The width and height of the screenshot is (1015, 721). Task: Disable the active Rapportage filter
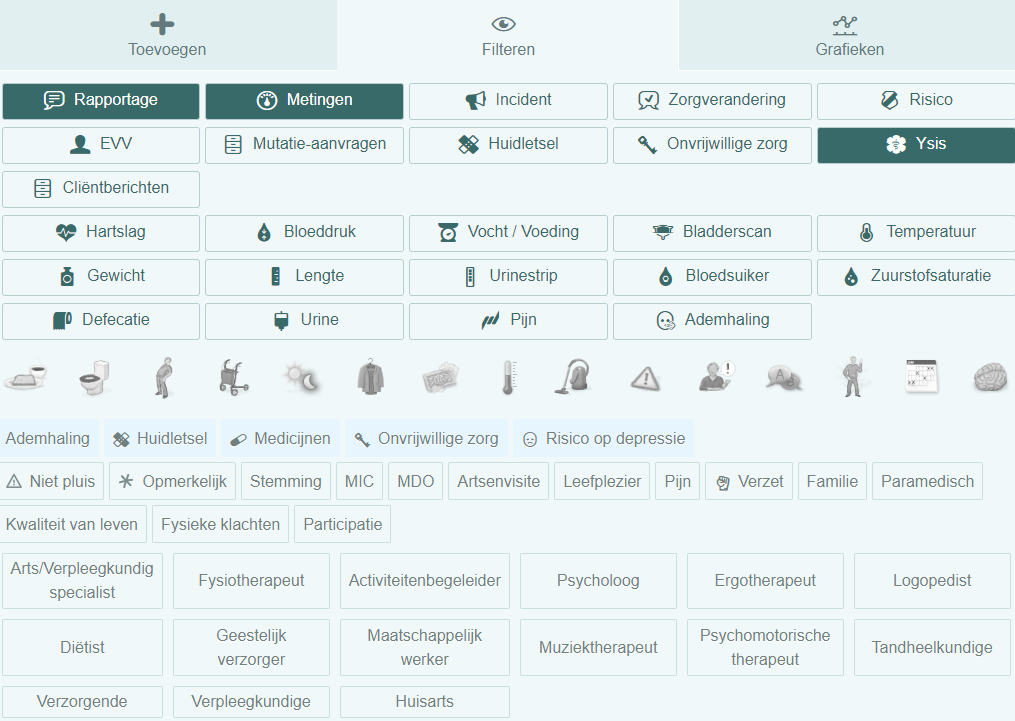(x=101, y=100)
